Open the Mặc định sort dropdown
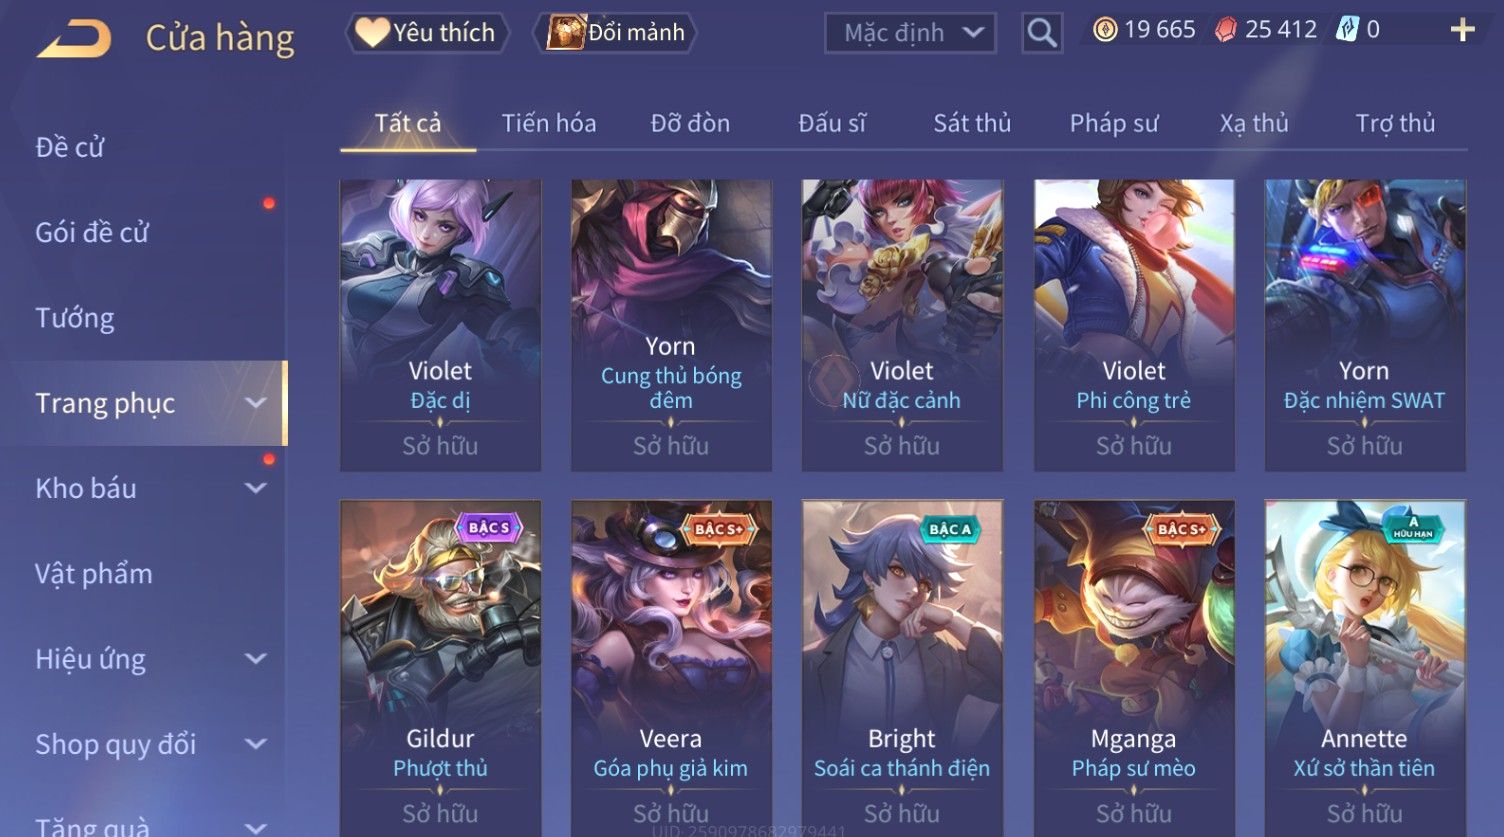This screenshot has width=1504, height=837. 910,33
